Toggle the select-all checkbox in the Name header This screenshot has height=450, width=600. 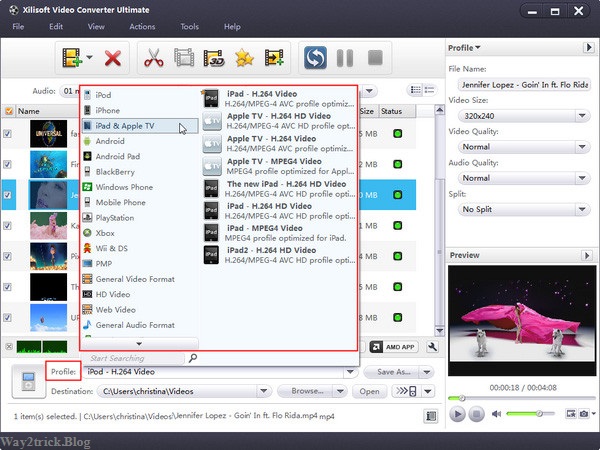(8, 111)
